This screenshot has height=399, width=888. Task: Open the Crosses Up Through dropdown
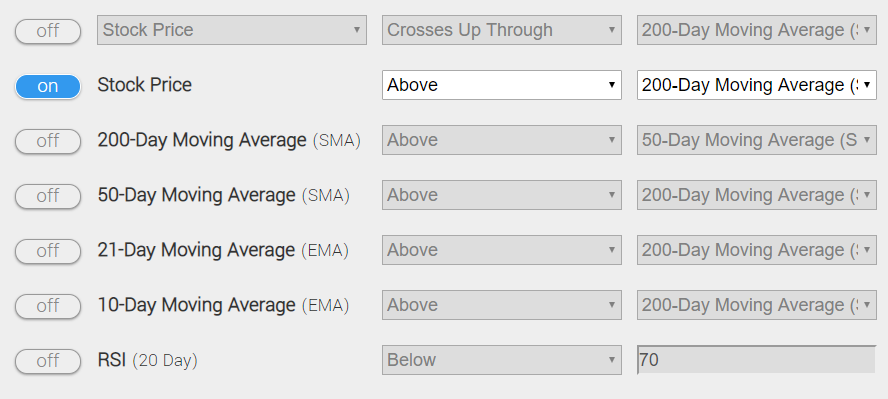pyautogui.click(x=502, y=30)
